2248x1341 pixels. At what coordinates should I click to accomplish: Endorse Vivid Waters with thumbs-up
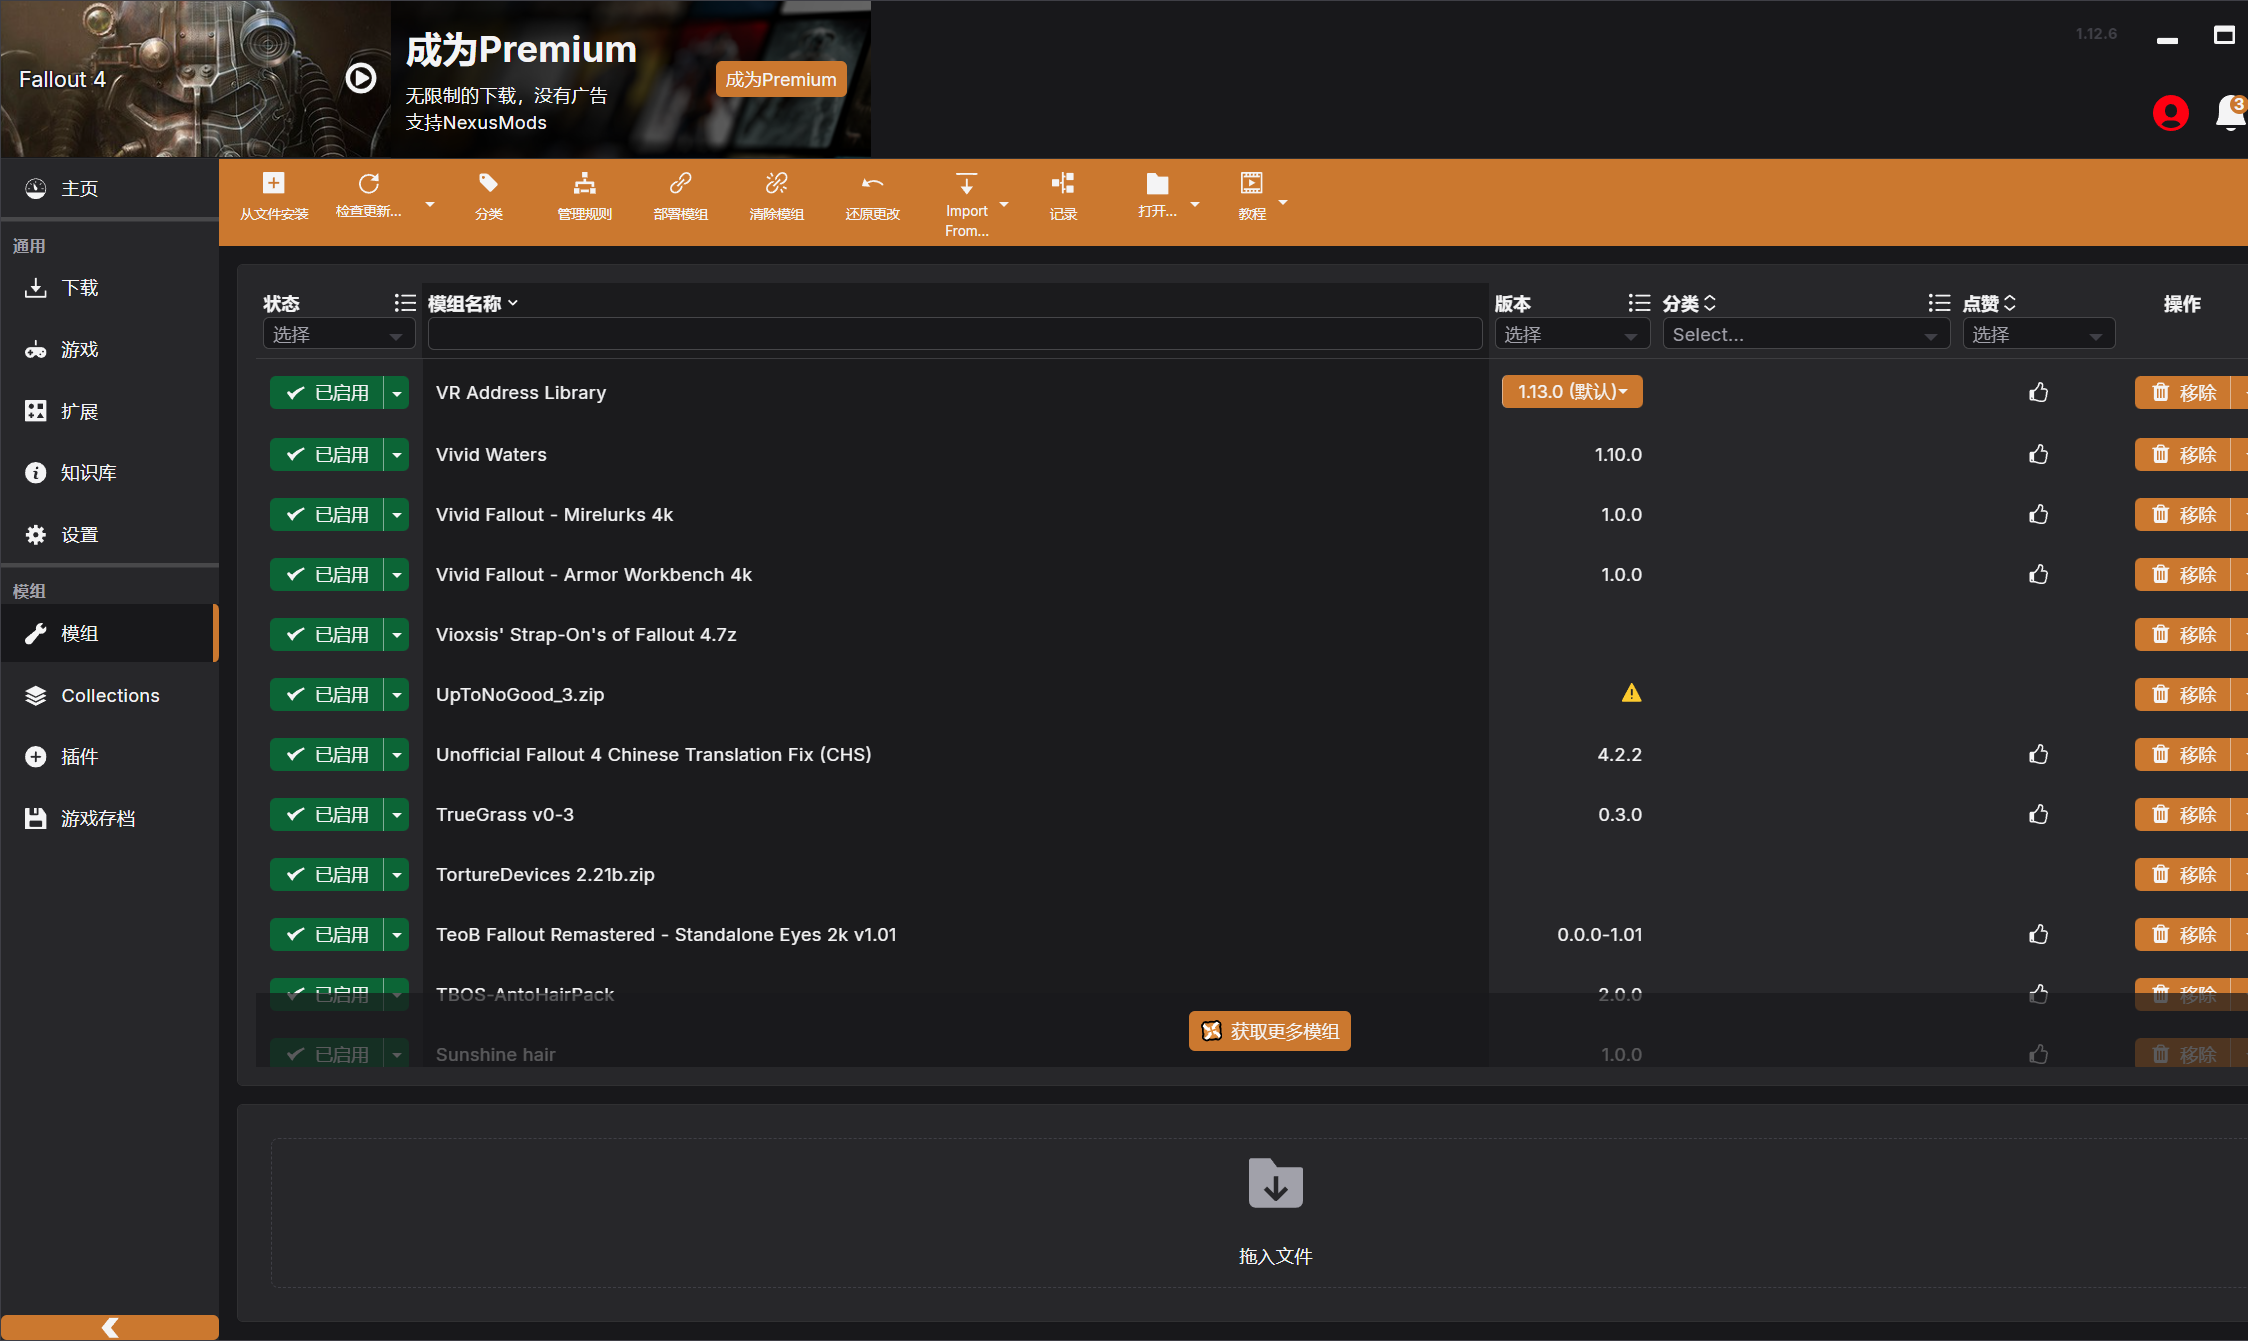(2038, 454)
